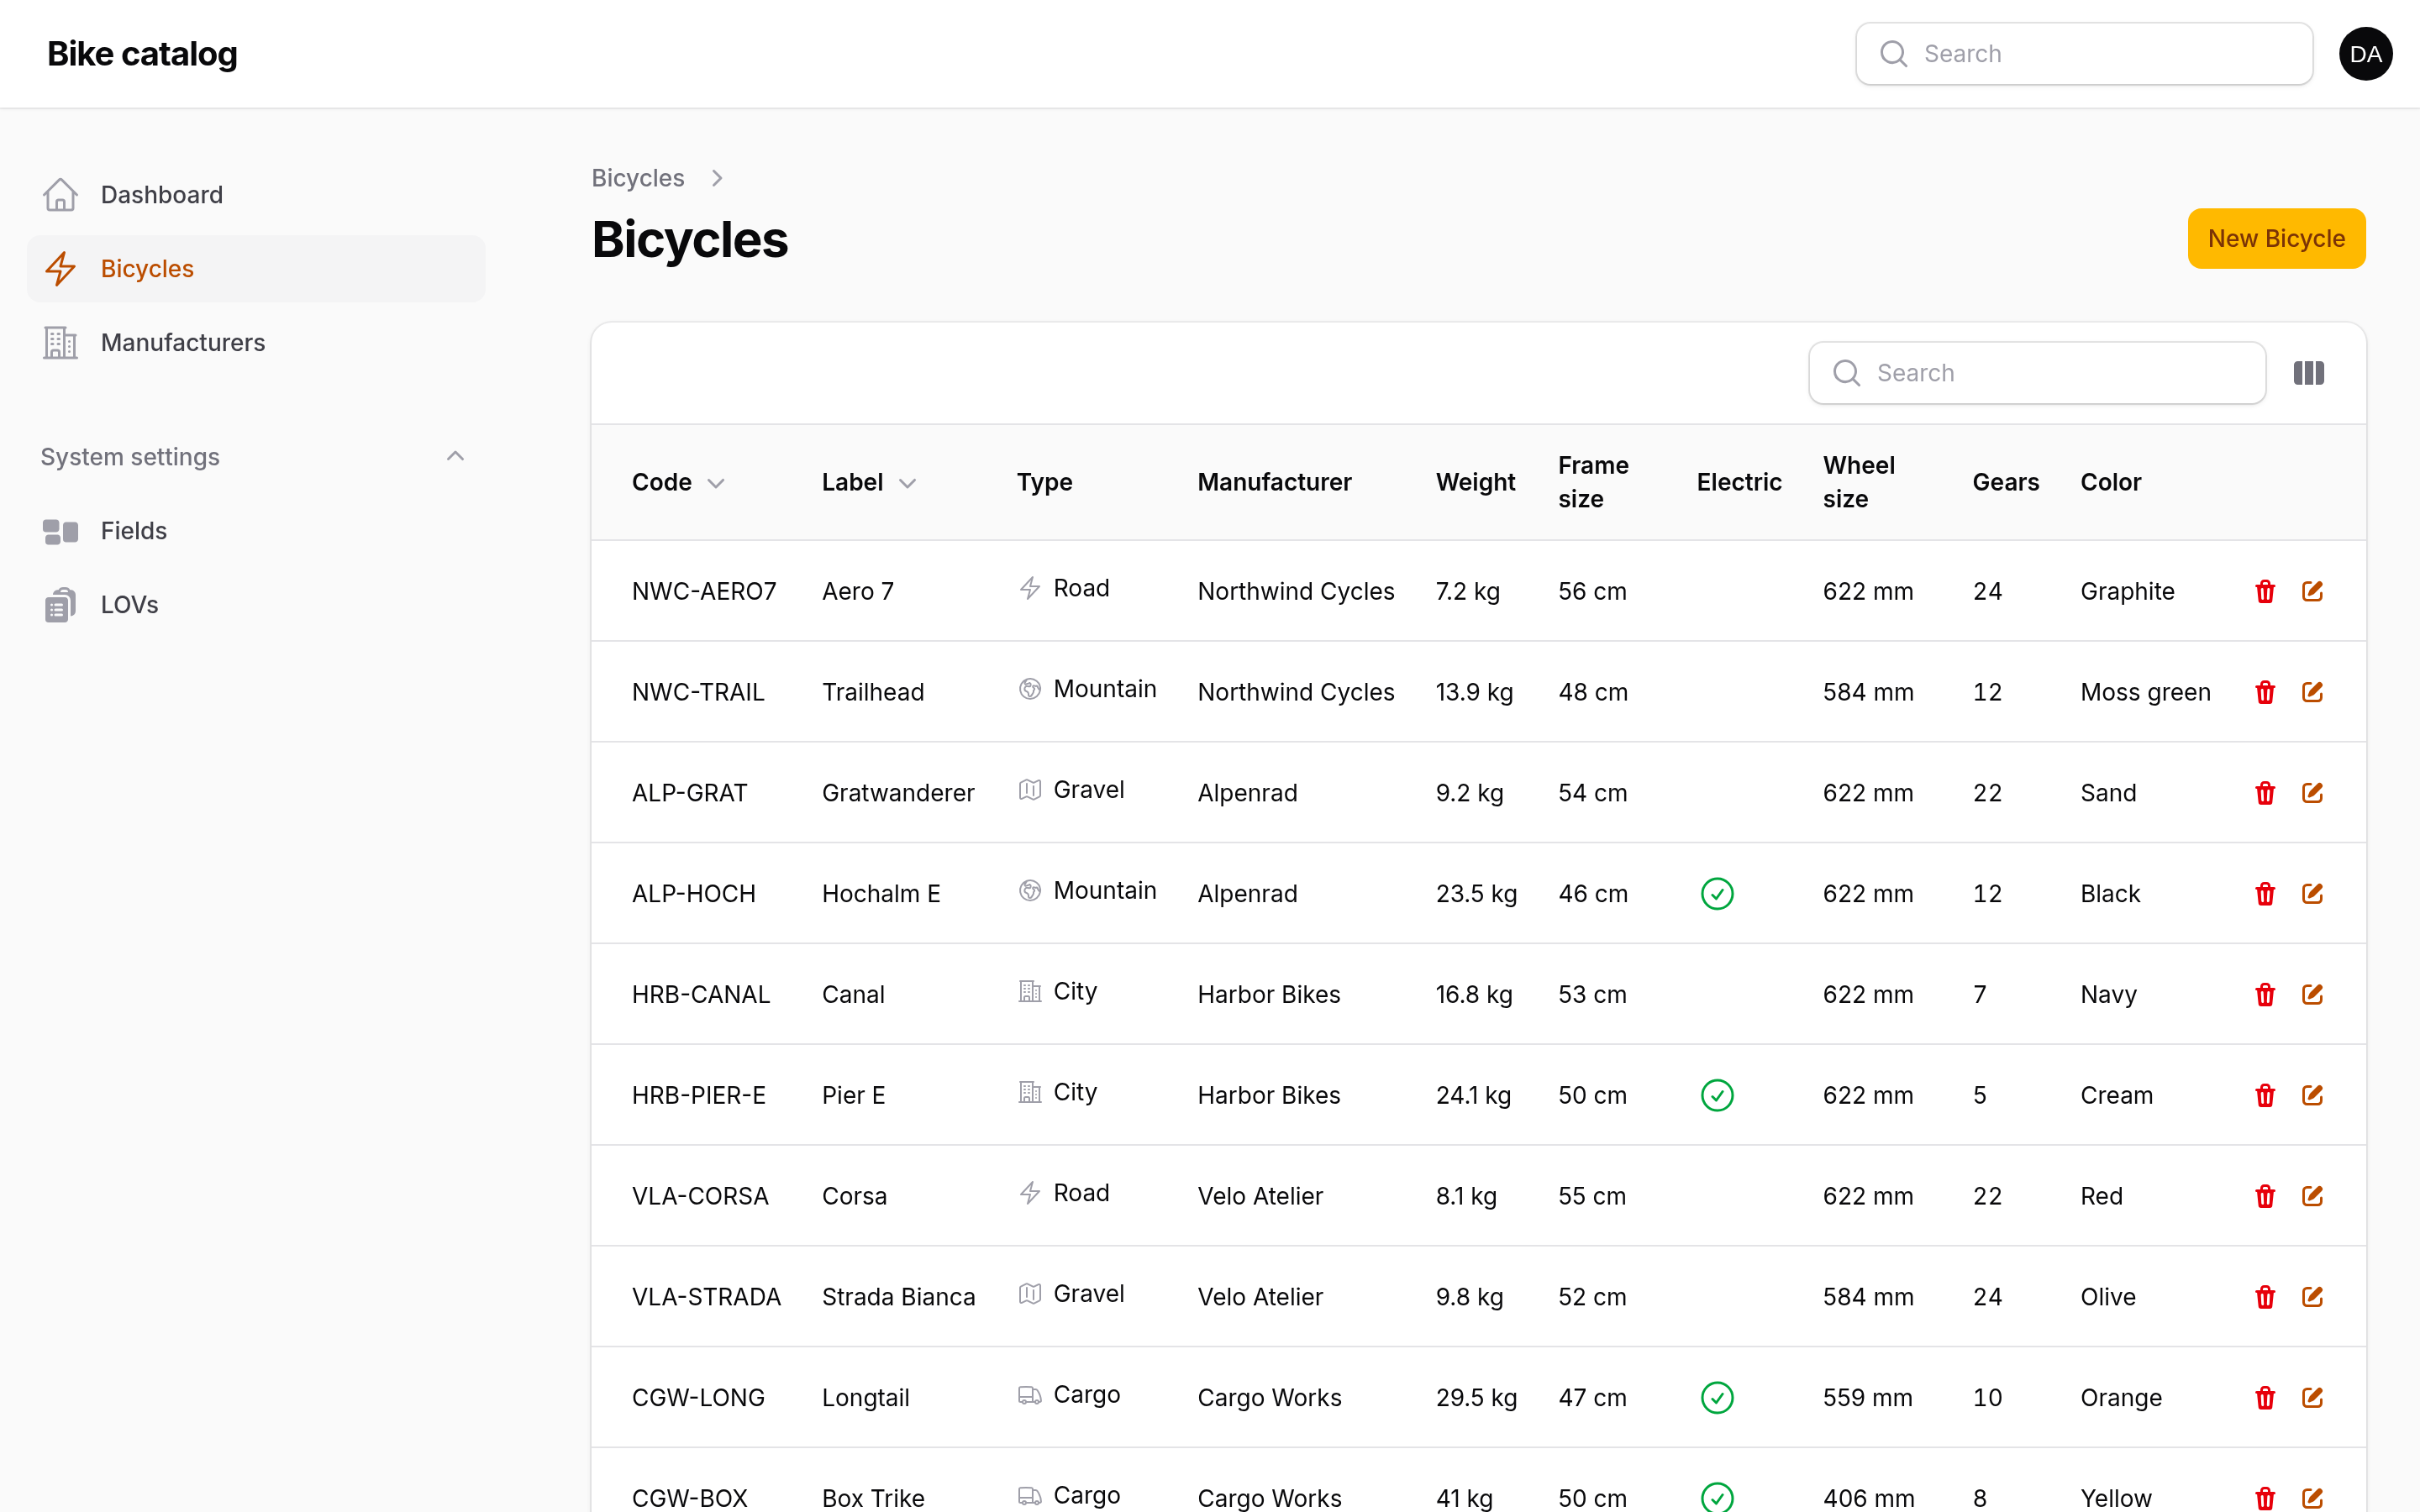Click the LOVs clipboard icon
The height and width of the screenshot is (1512, 2420).
pos(60,605)
